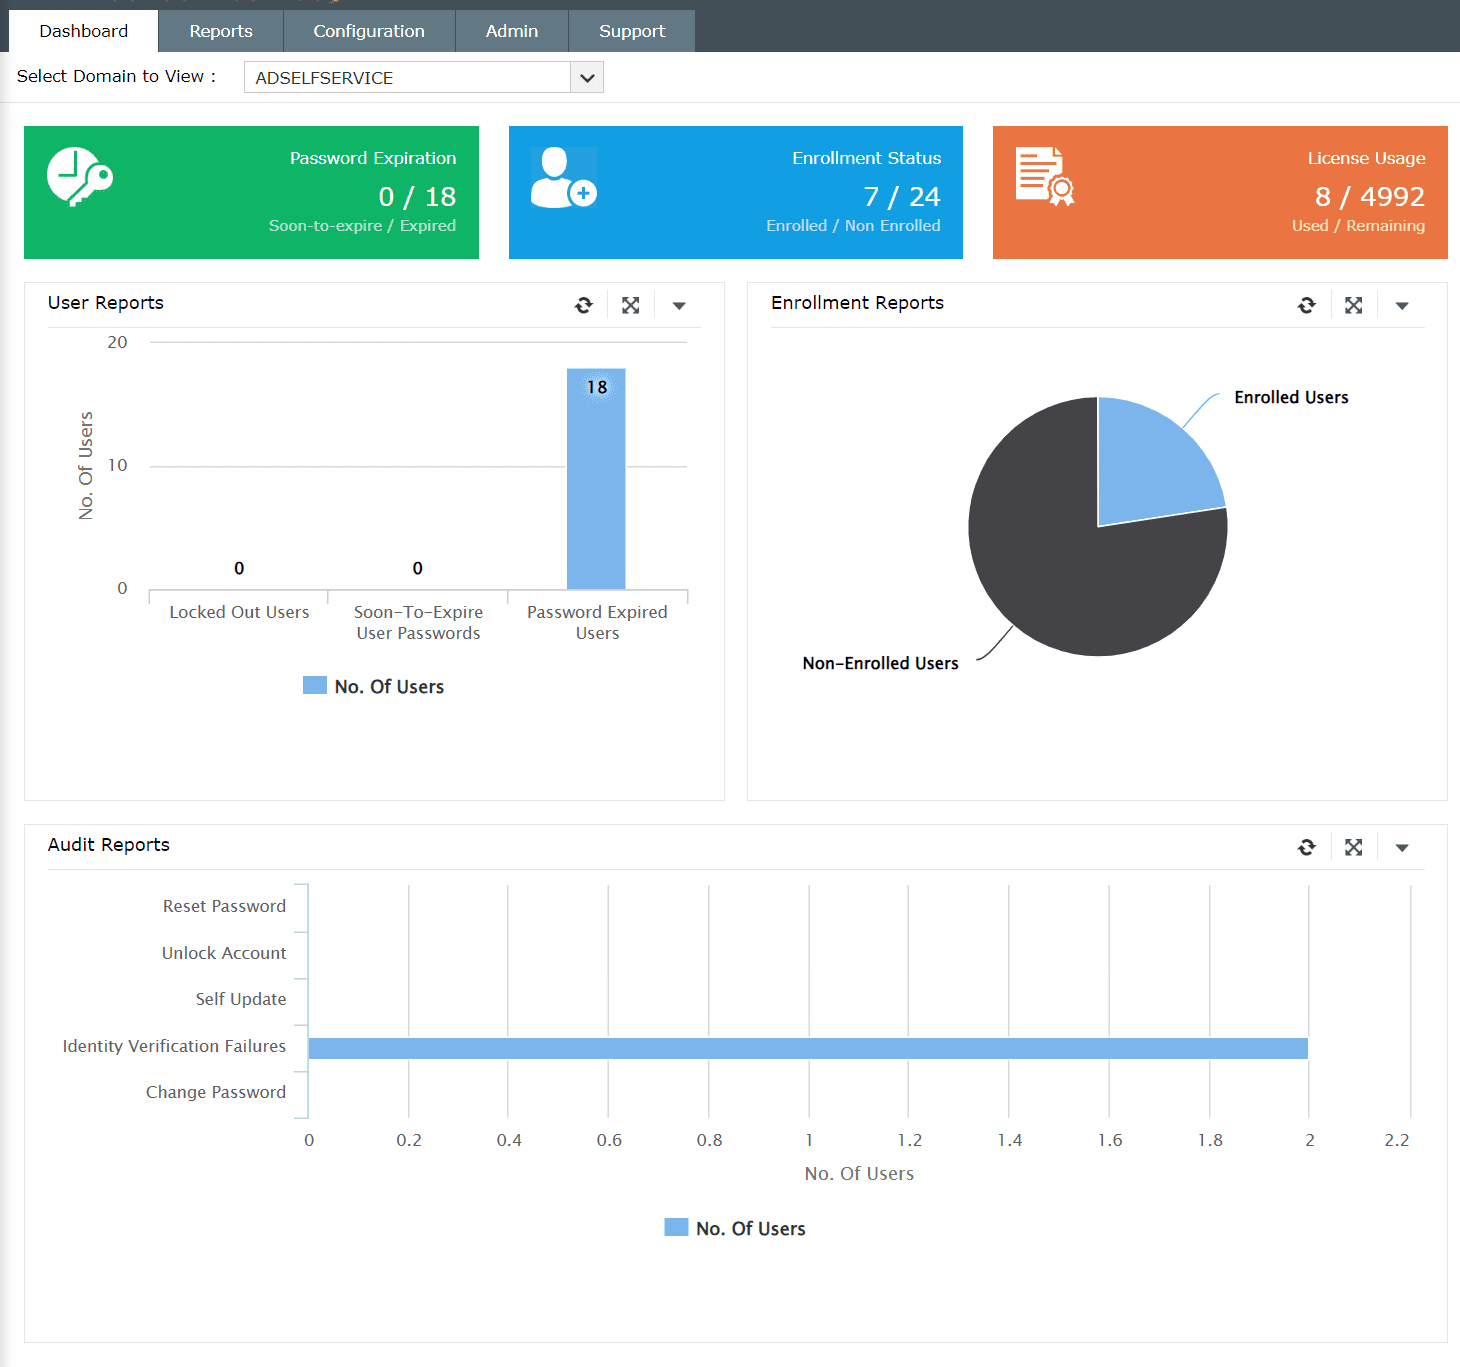This screenshot has width=1460, height=1367.
Task: Open the Audit Reports options dropdown arrow
Action: click(x=1402, y=848)
